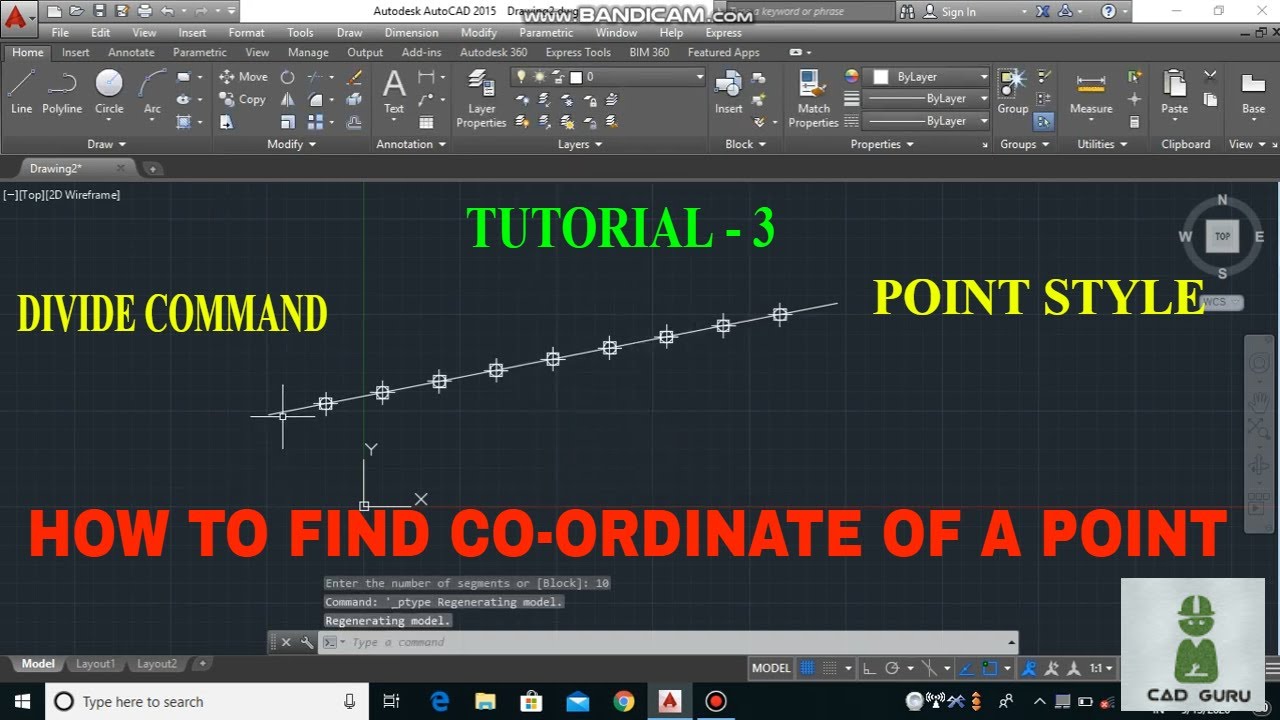Toggle annotation visibility in status bar
The image size is (1280, 720).
(1028, 668)
